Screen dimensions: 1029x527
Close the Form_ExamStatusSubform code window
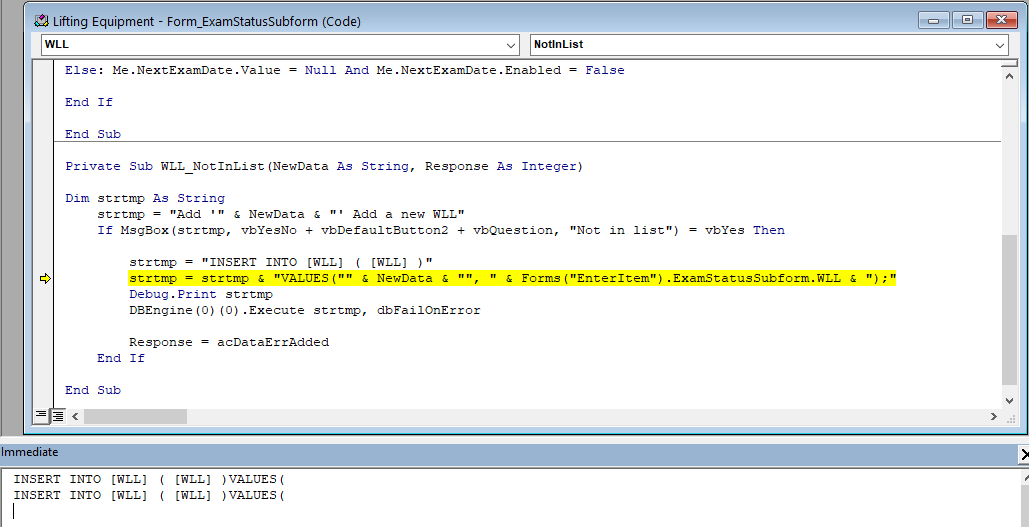coord(1001,20)
